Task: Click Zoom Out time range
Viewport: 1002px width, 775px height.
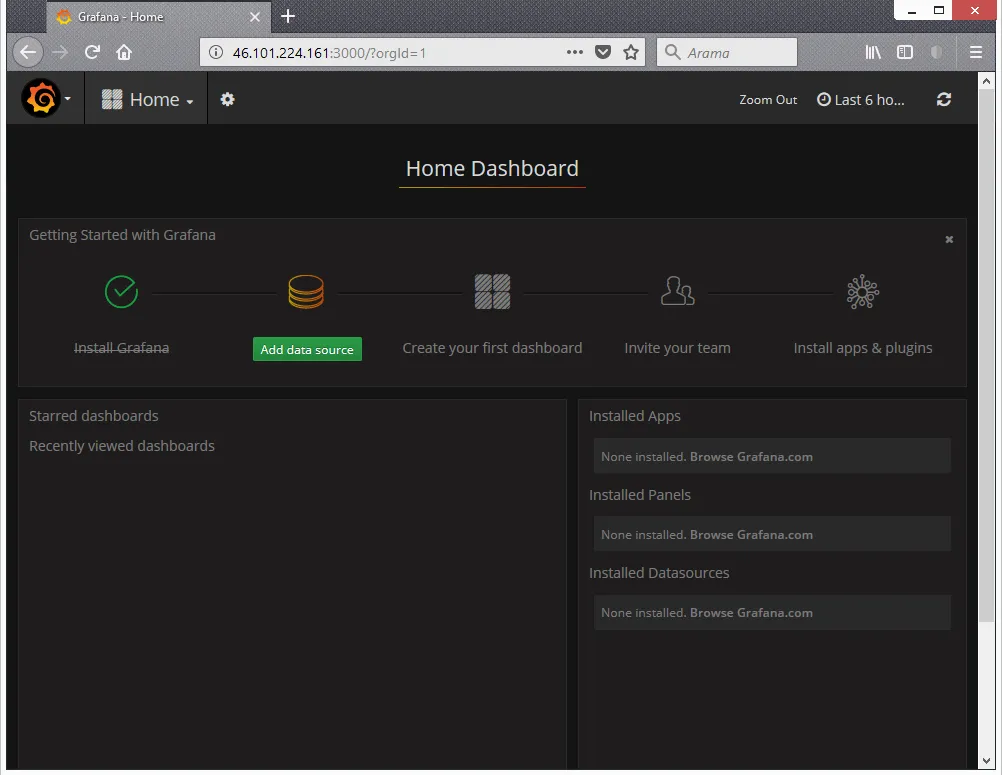Action: tap(768, 100)
